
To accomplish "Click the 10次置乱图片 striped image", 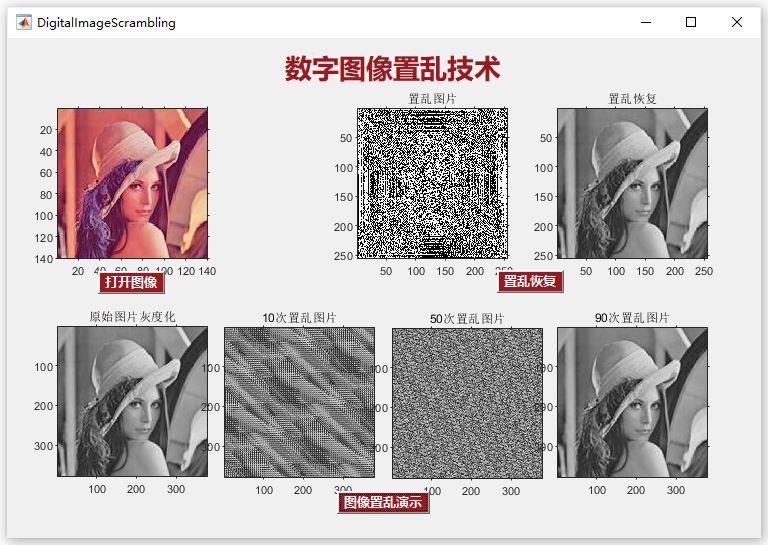I will pos(300,402).
